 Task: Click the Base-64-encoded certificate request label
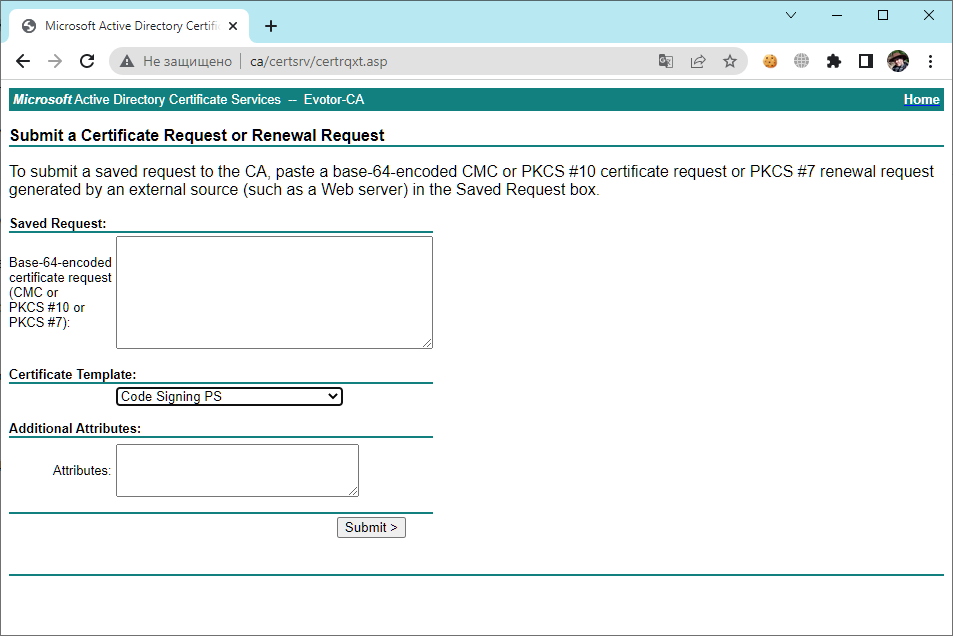tap(60, 292)
